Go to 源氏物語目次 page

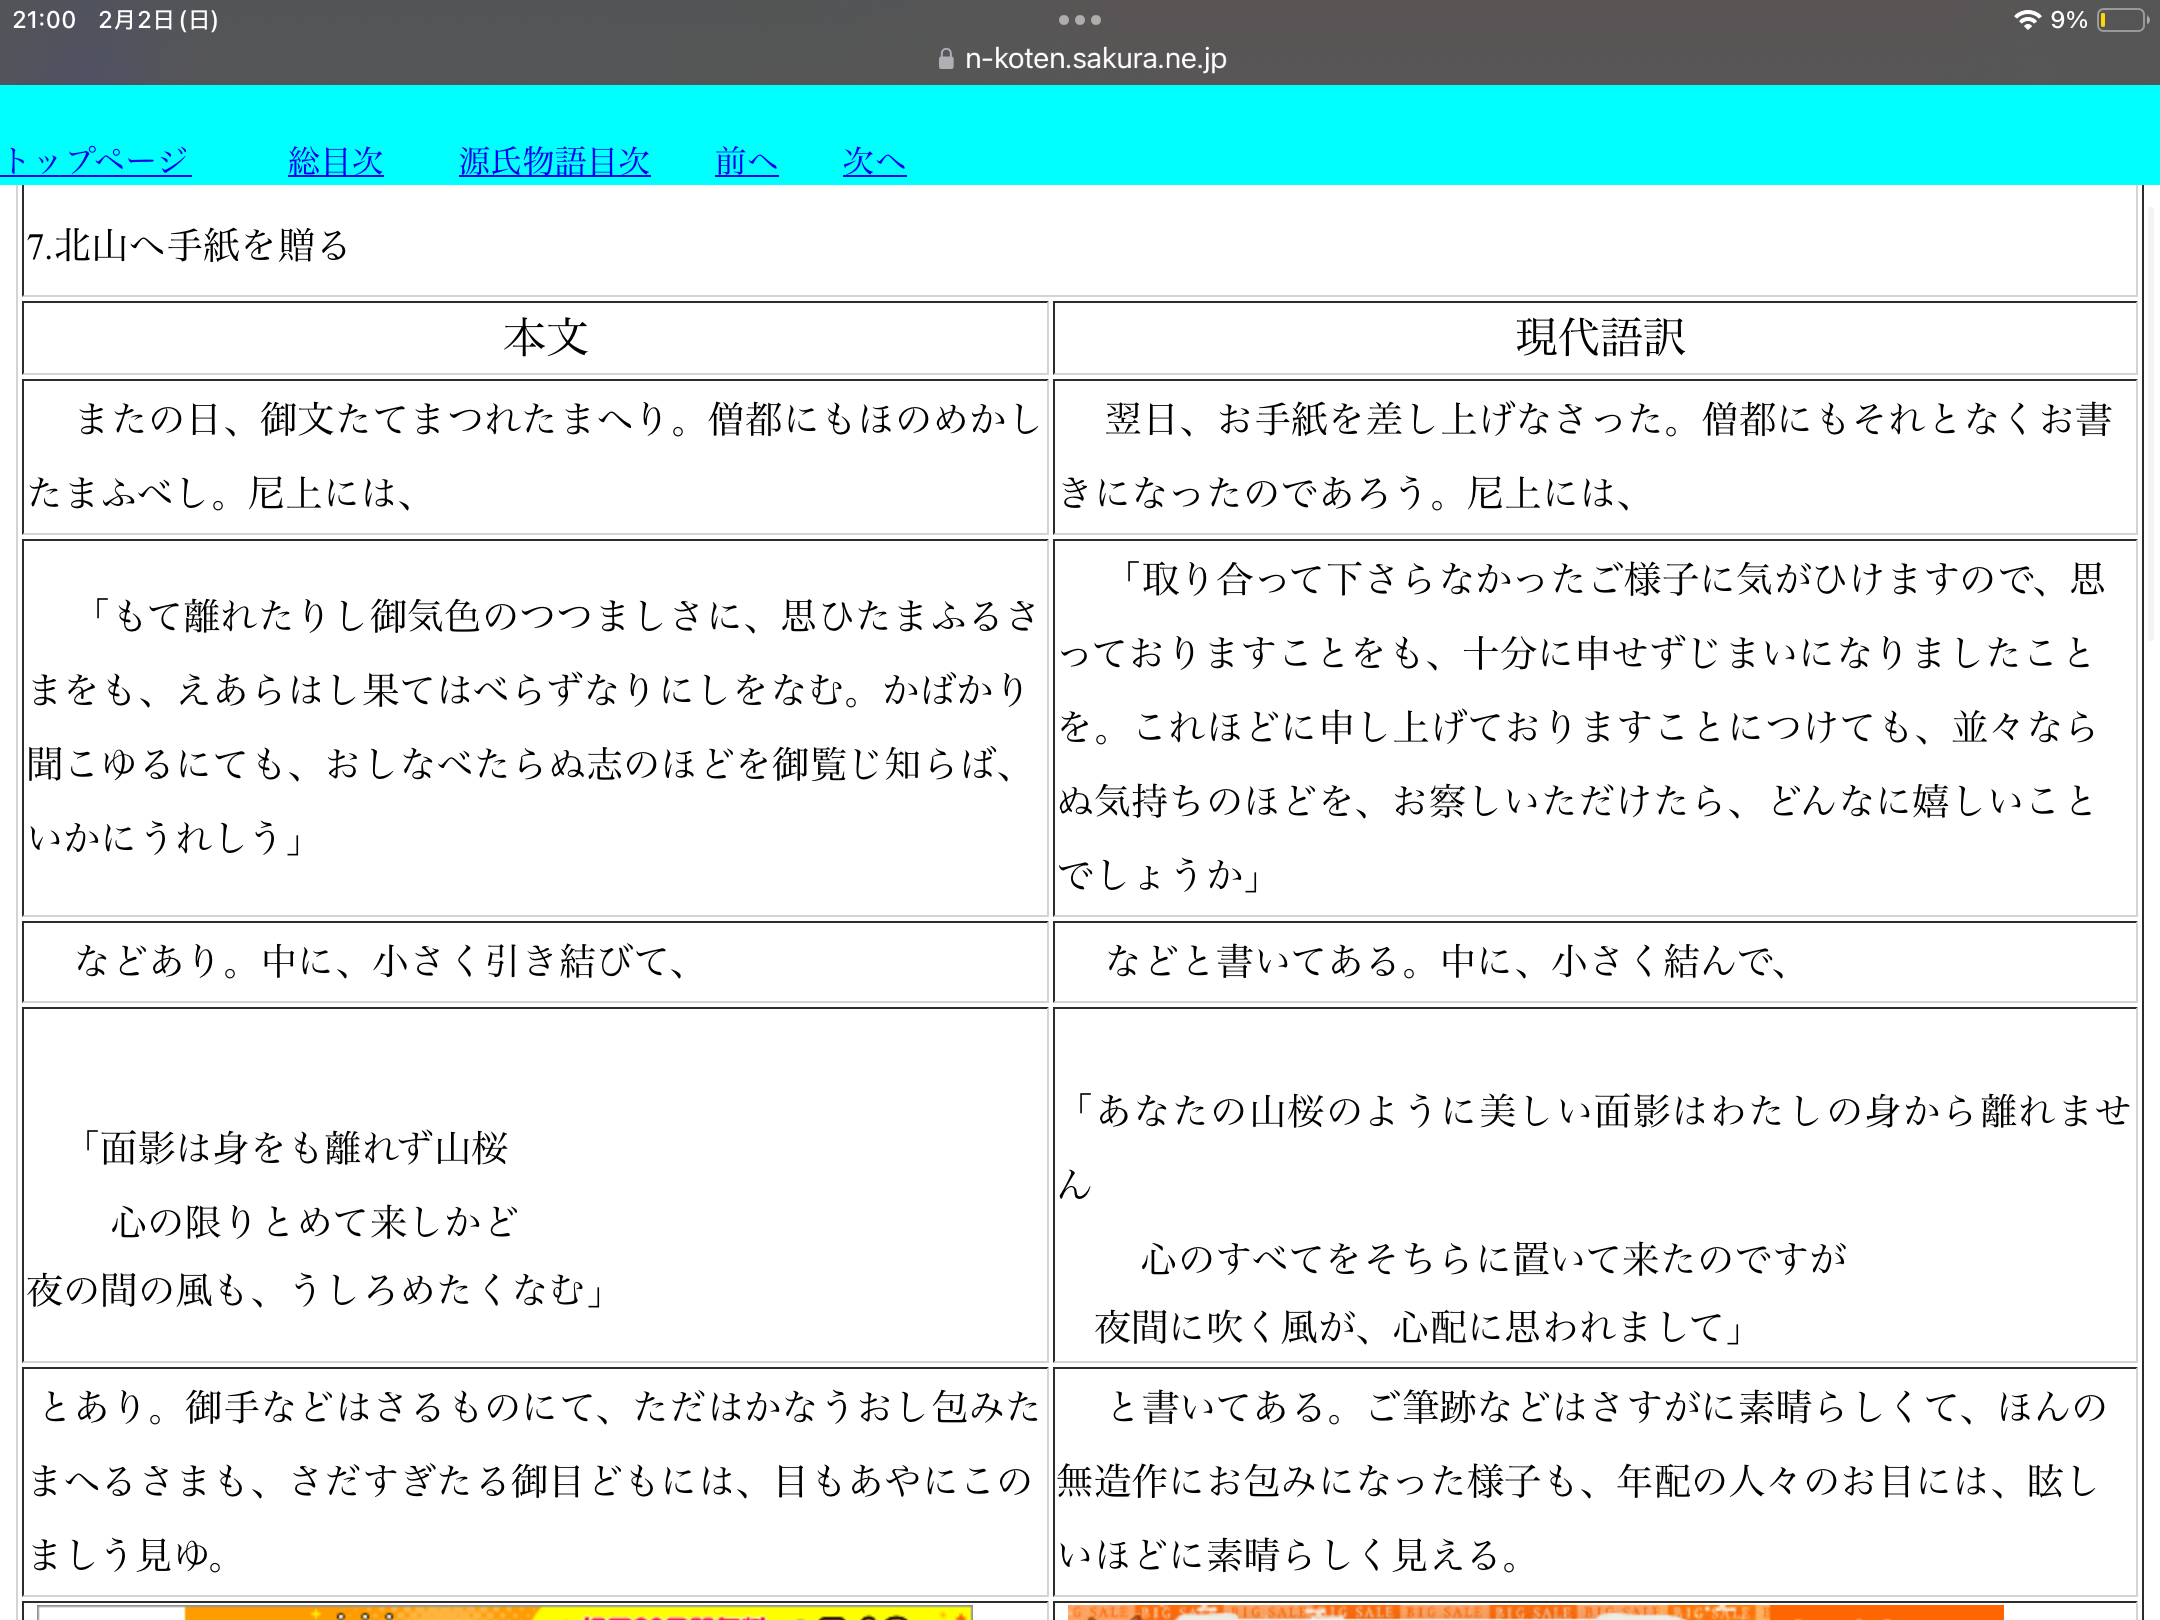coord(554,161)
